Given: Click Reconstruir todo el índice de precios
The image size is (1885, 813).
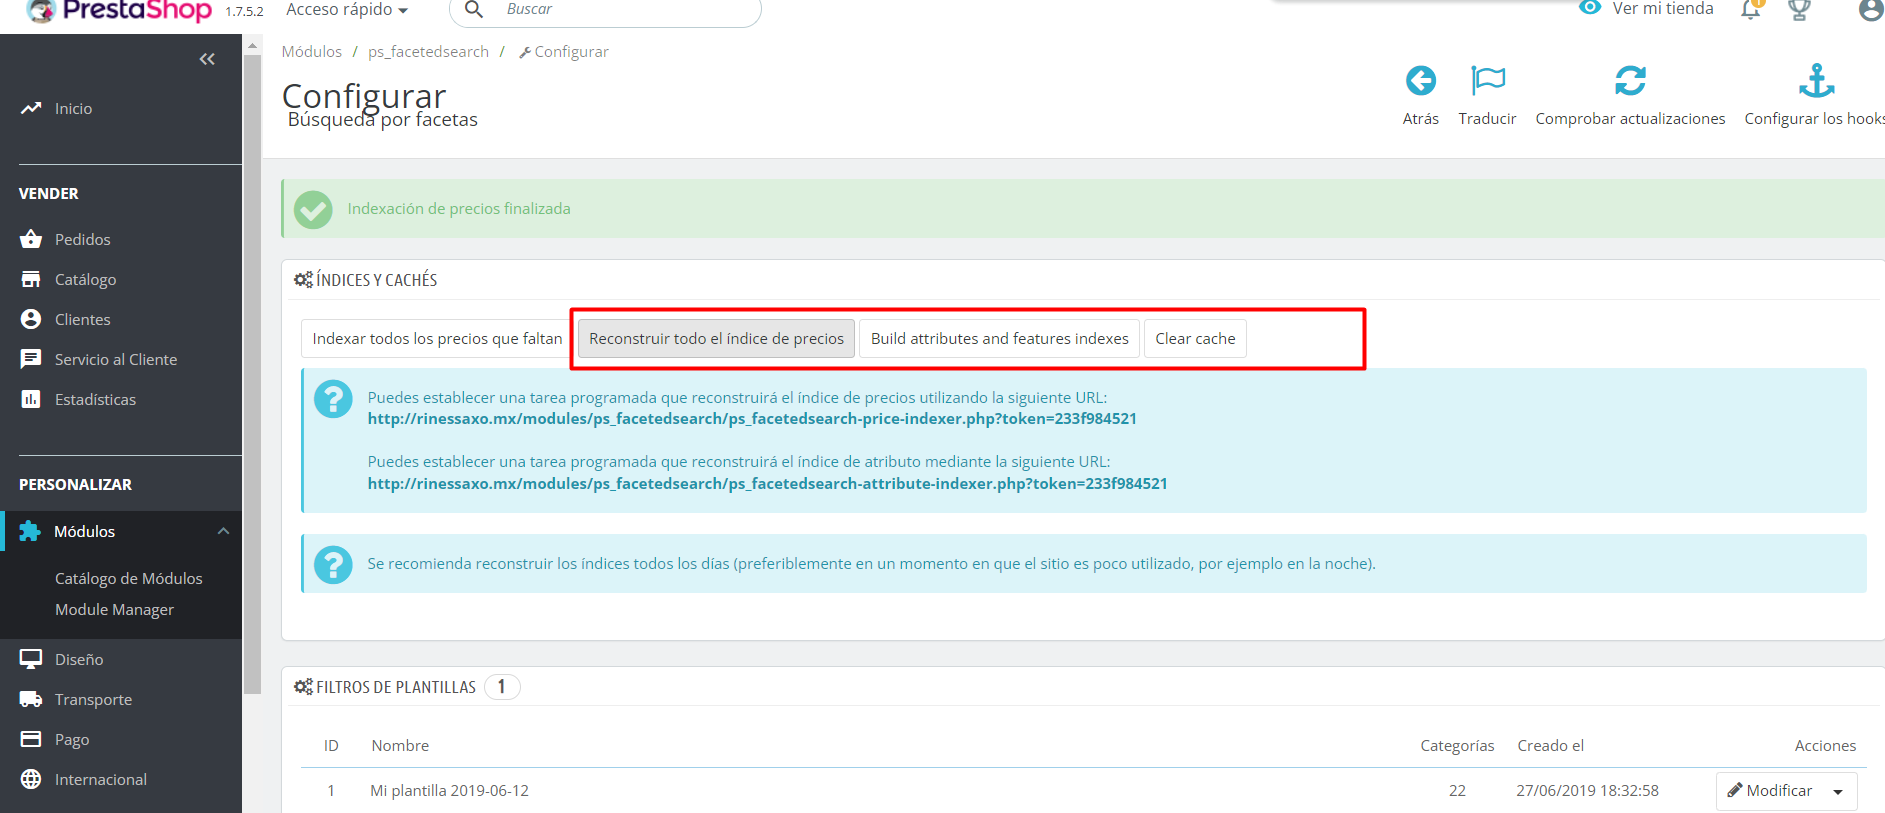Looking at the screenshot, I should pyautogui.click(x=716, y=338).
